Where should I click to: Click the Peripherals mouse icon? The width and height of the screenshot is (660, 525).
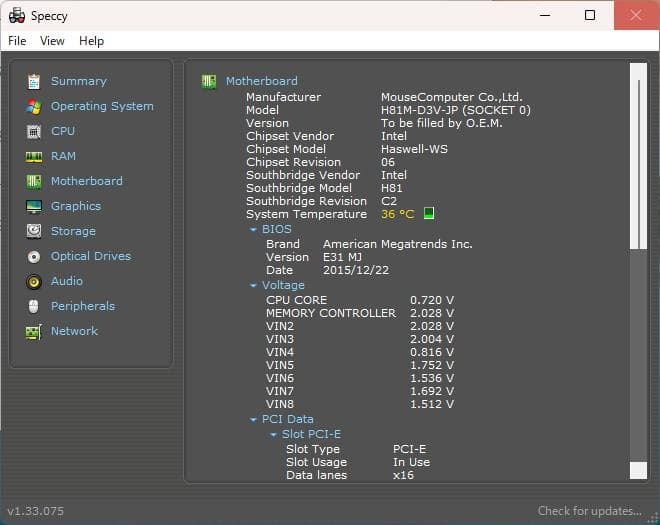pos(34,306)
